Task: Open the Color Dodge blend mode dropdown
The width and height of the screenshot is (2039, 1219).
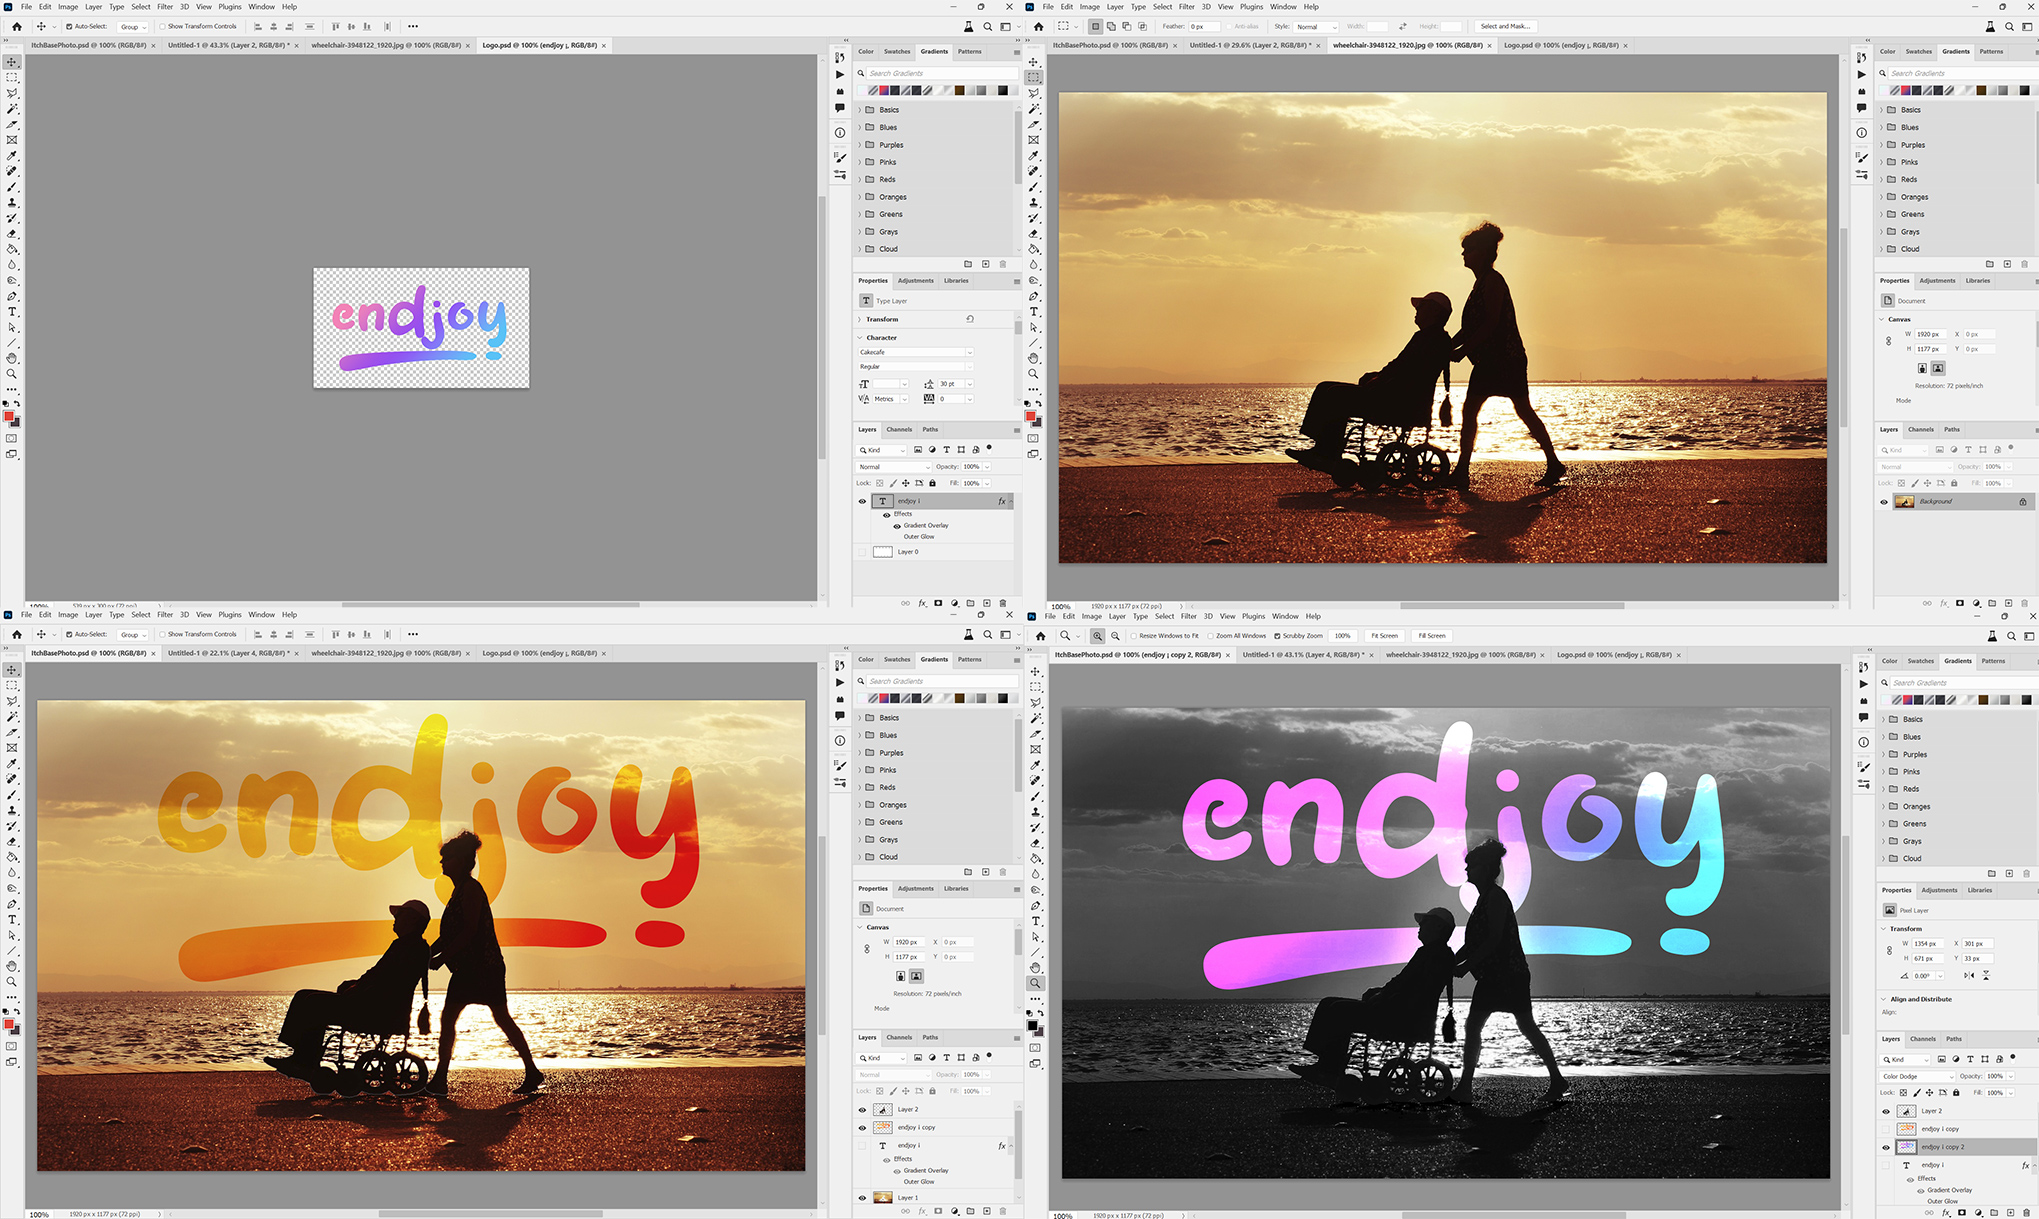Action: coord(1916,1077)
